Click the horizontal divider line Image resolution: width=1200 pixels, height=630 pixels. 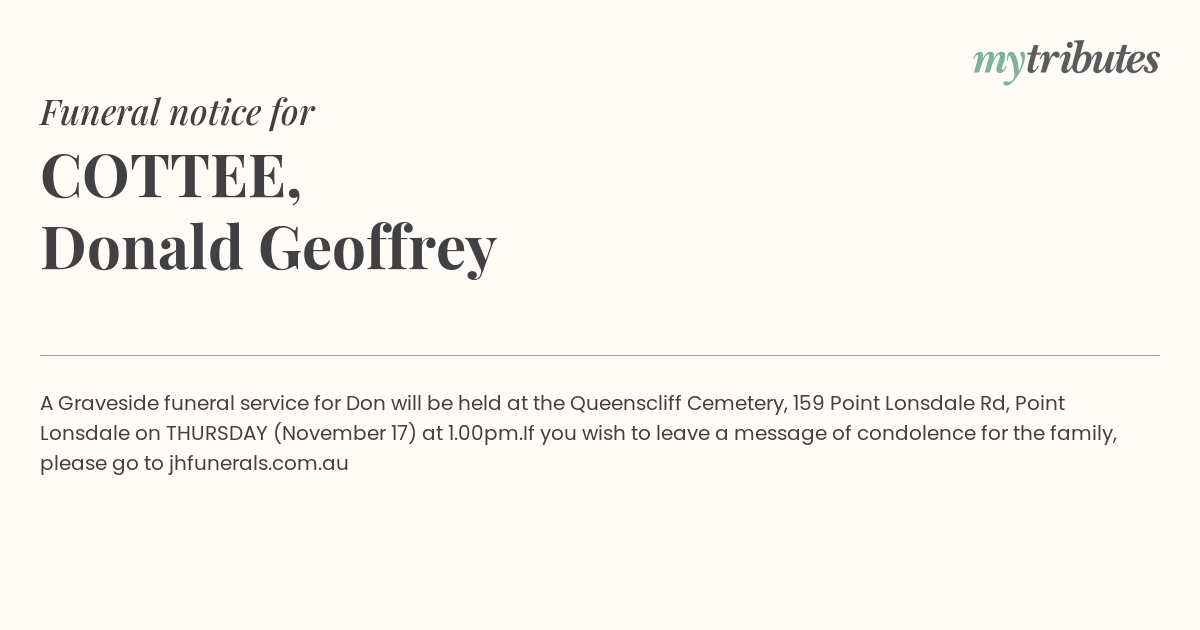point(600,355)
